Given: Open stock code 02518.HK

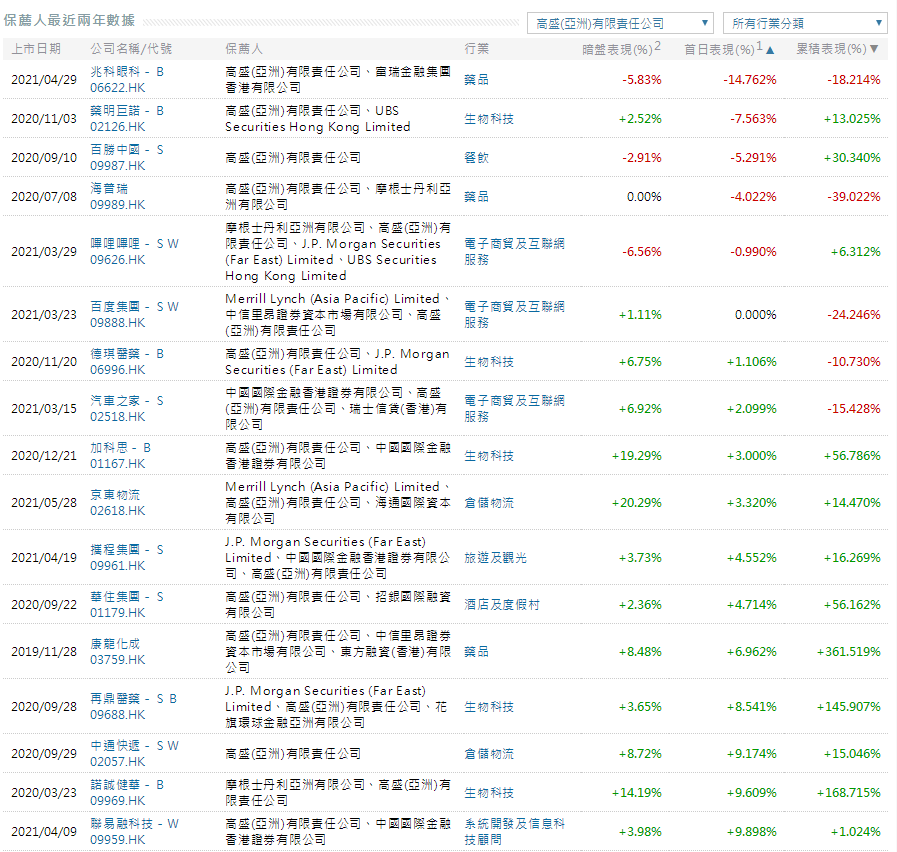Looking at the screenshot, I should [118, 417].
